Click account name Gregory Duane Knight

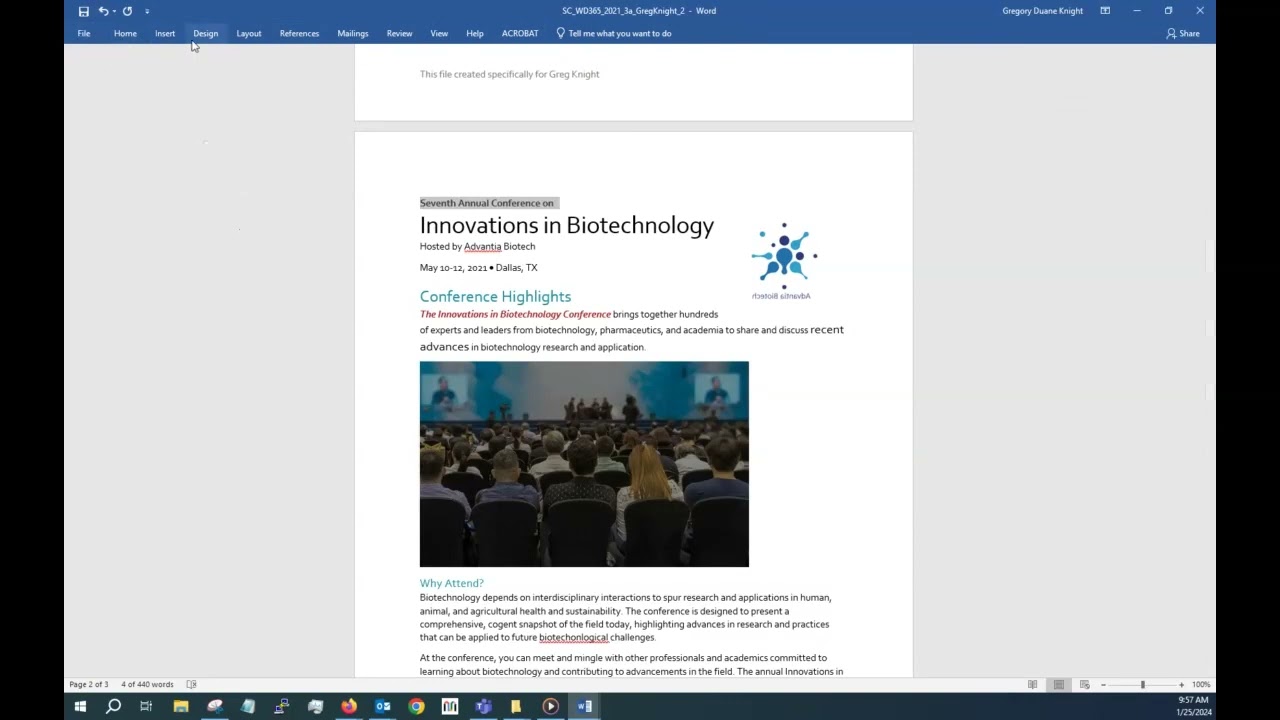(x=1042, y=11)
